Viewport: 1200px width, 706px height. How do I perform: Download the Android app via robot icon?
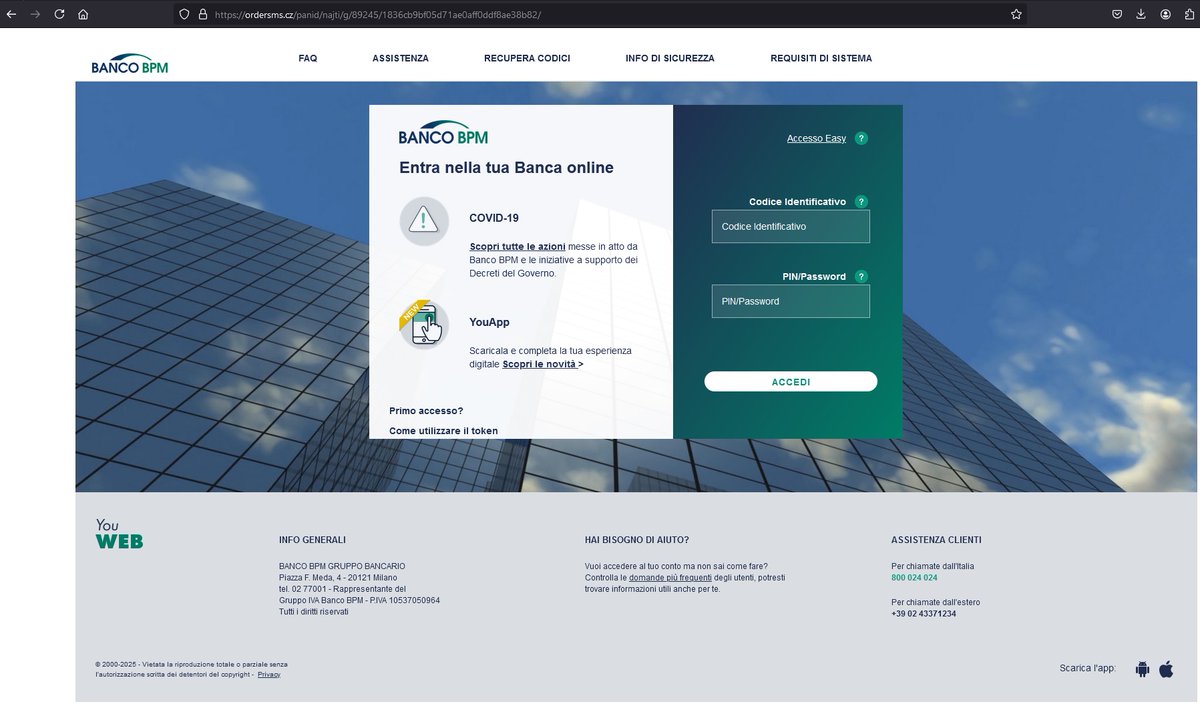tap(1142, 669)
